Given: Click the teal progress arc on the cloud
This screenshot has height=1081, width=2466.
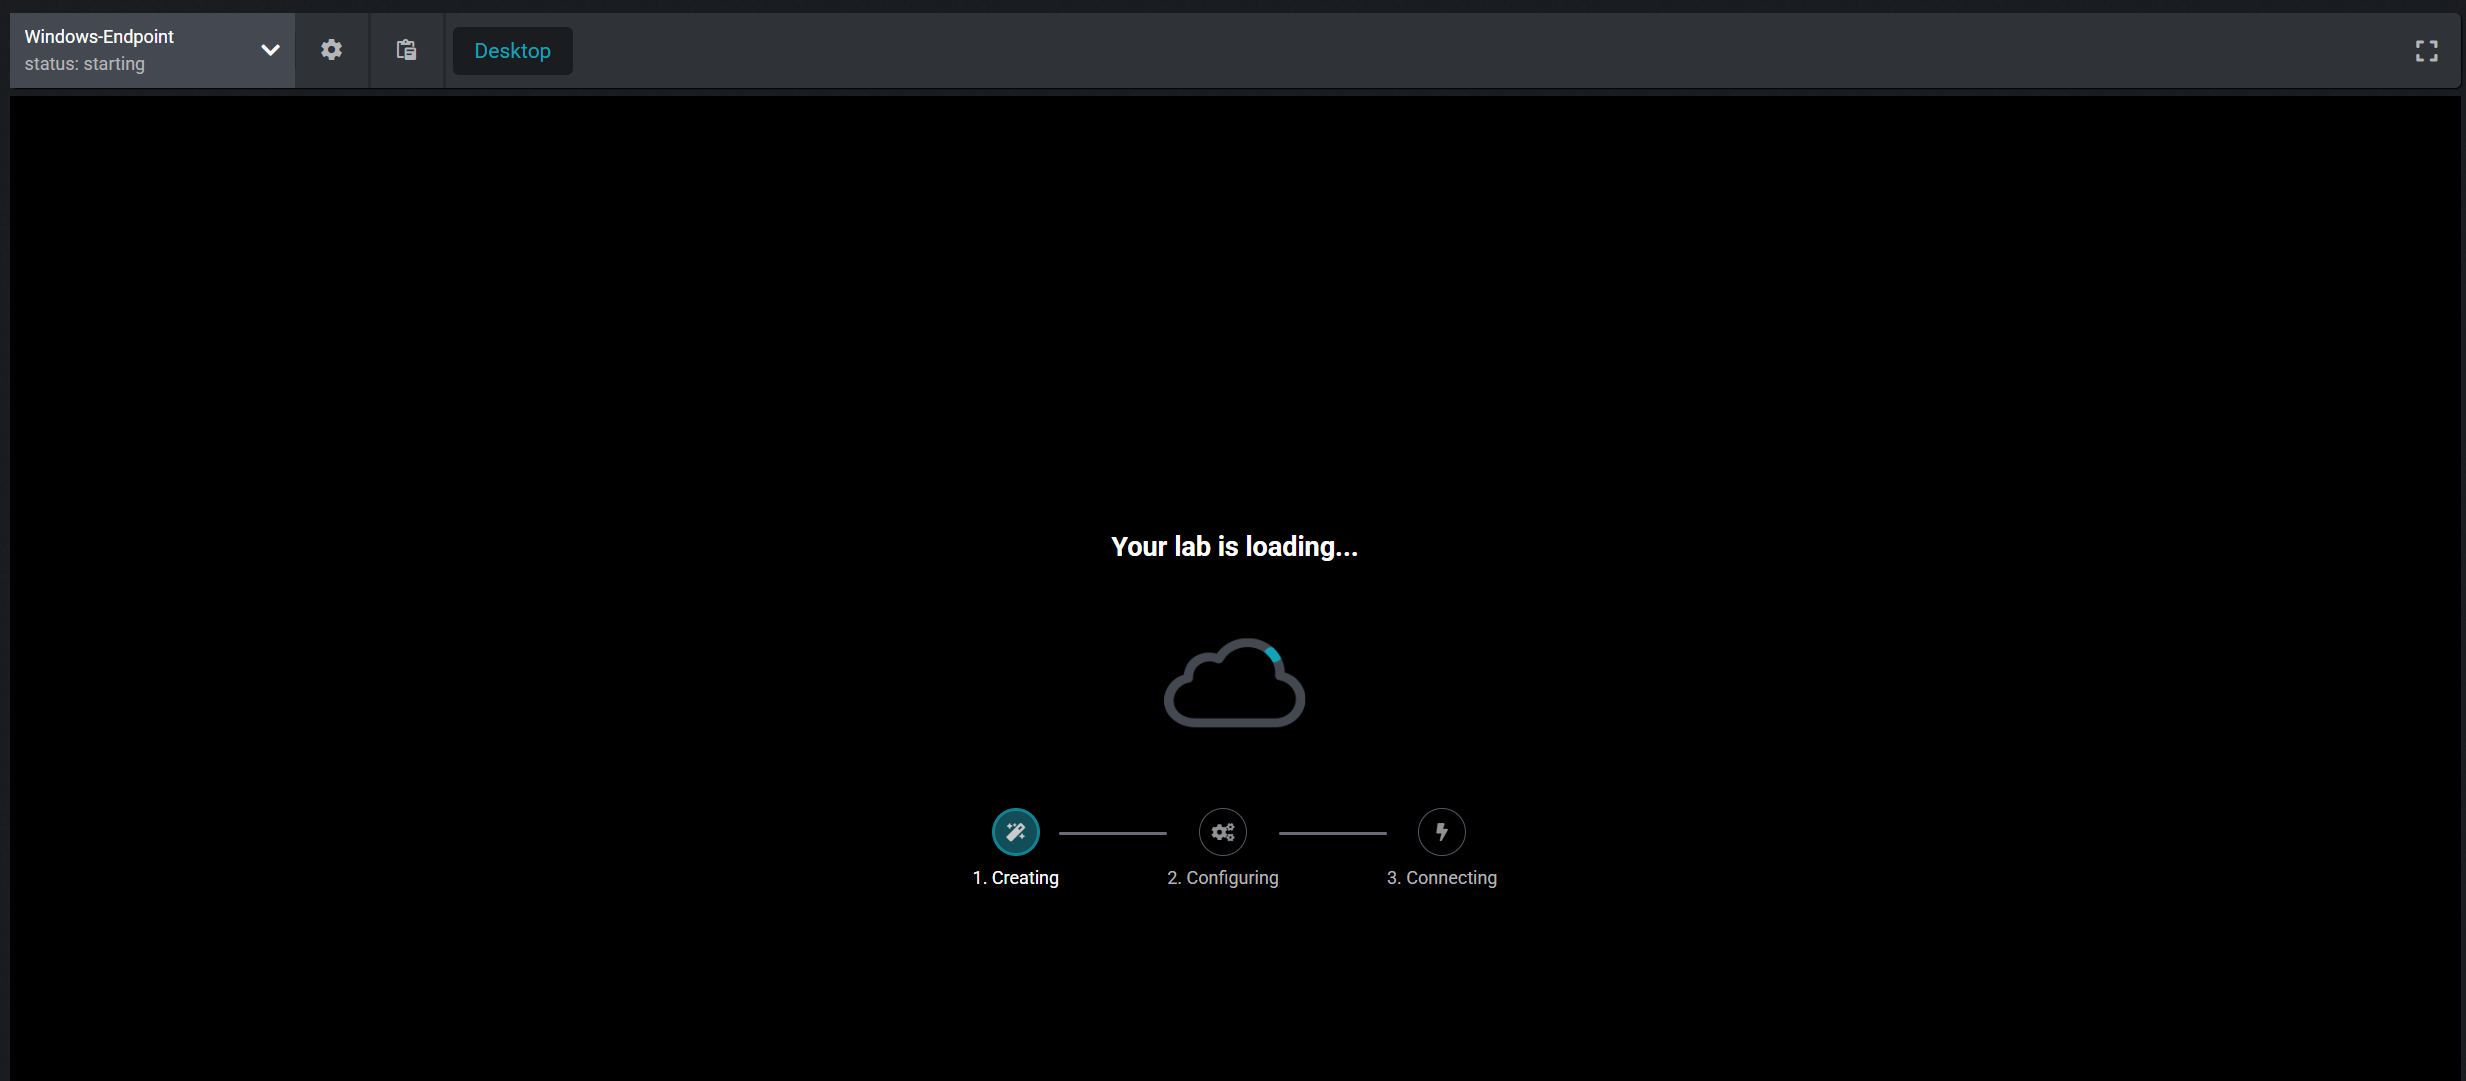Looking at the screenshot, I should point(1273,655).
